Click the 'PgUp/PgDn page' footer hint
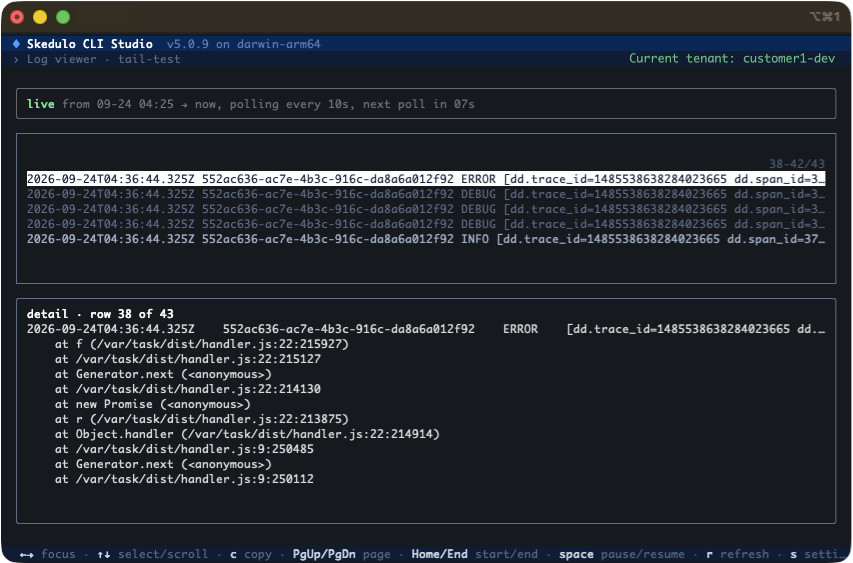This screenshot has width=853, height=563. [342, 554]
